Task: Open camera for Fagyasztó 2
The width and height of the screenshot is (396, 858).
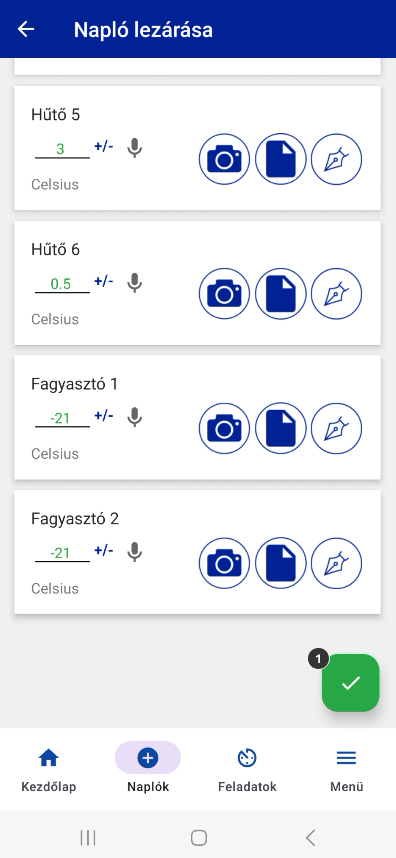Action: 224,563
